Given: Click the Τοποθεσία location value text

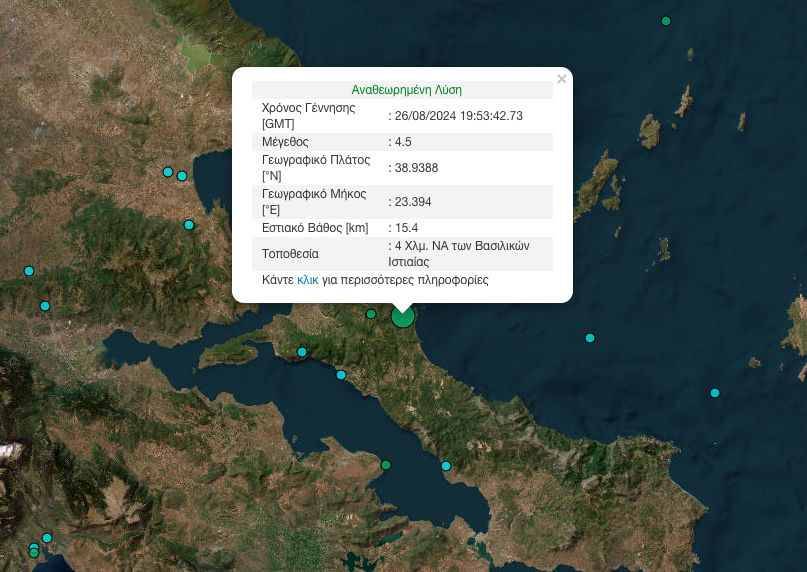Looking at the screenshot, I should coord(460,253).
